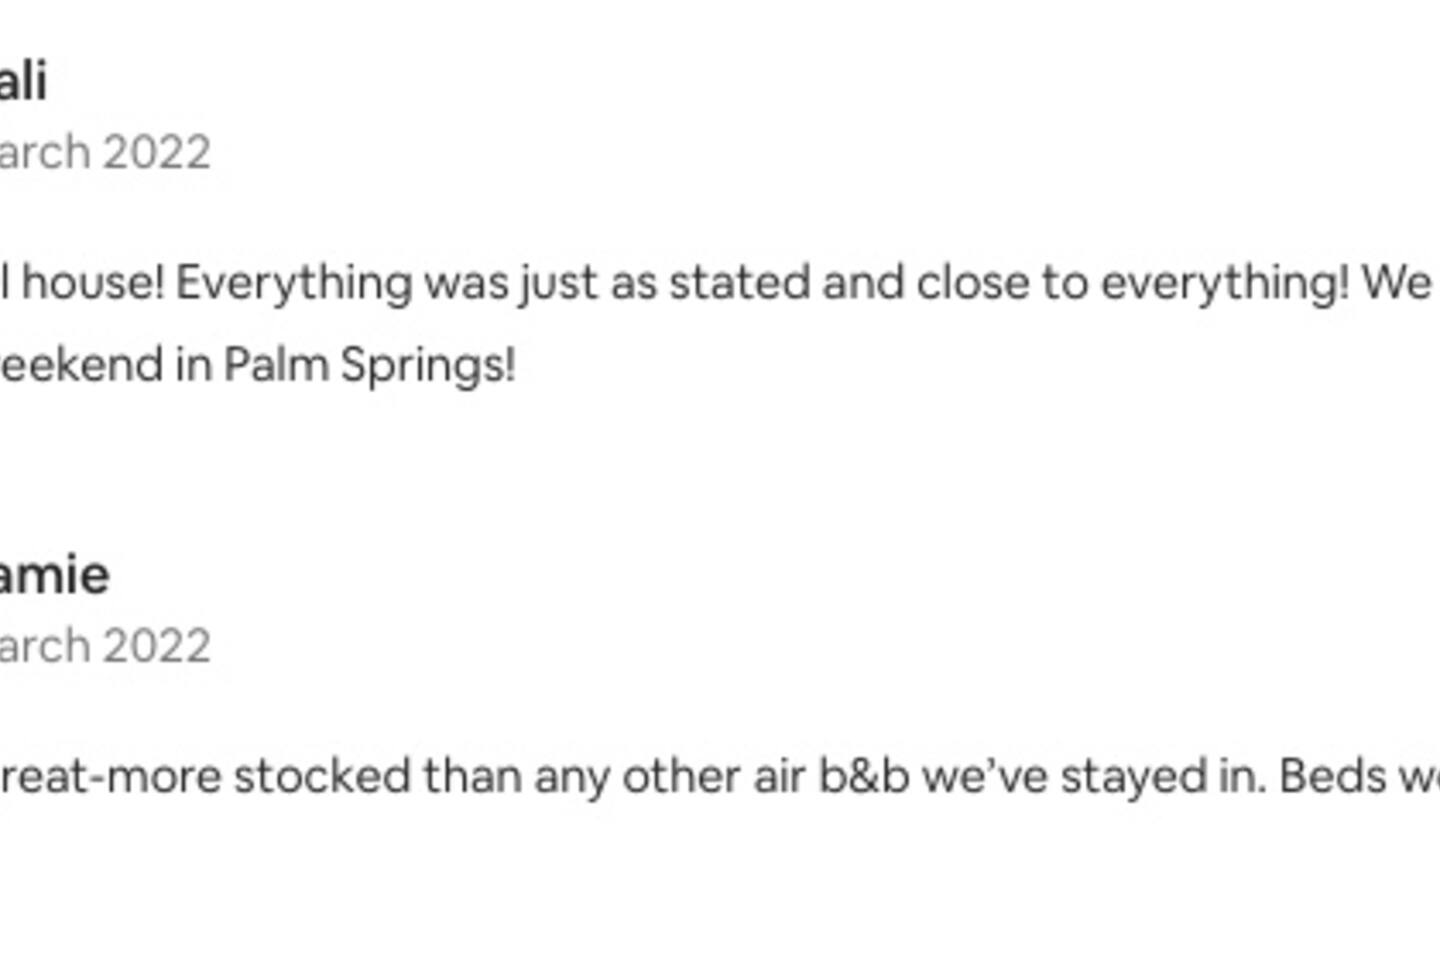This screenshot has height=960, width=1440.
Task: Click the word "Beds" in second review
Action: coord(1328,777)
